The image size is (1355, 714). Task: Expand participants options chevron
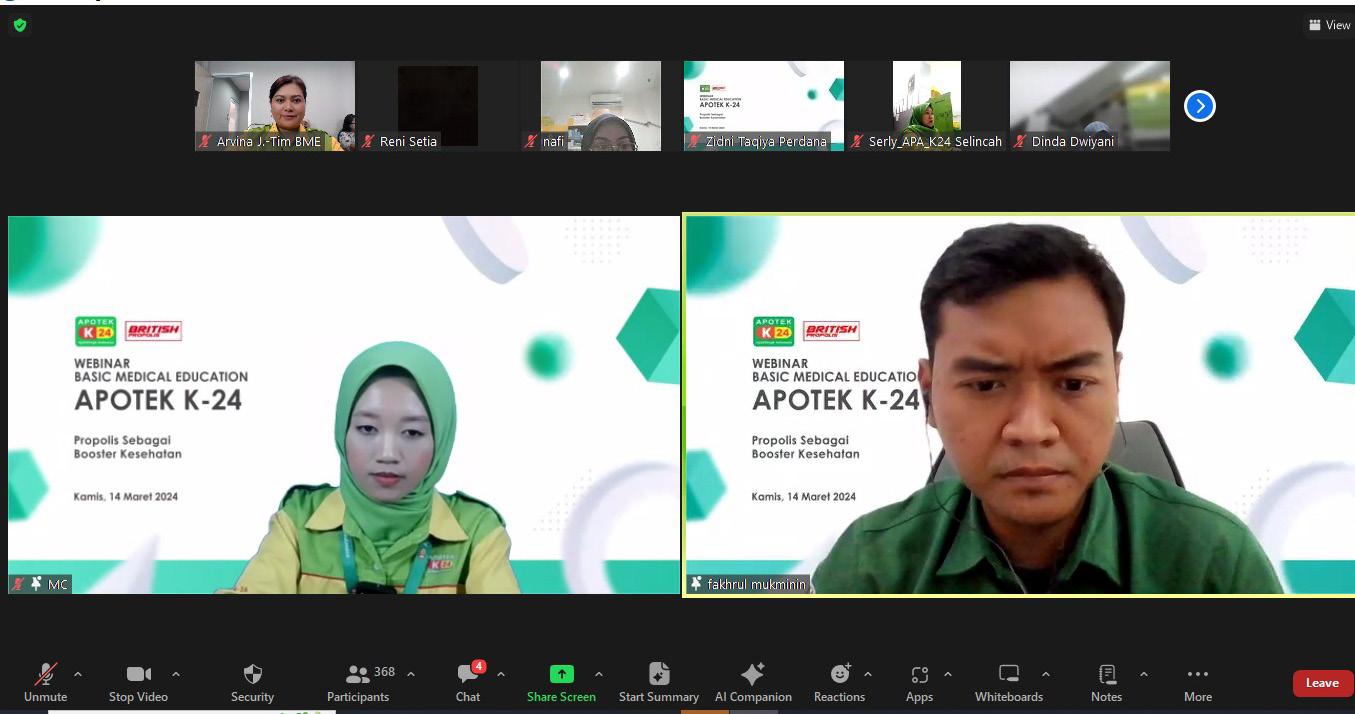click(410, 674)
